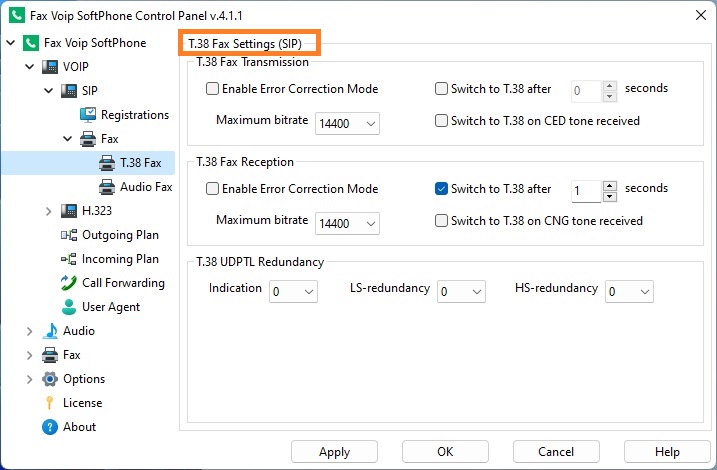Open the Call Forwarding arrow icon

tap(69, 283)
